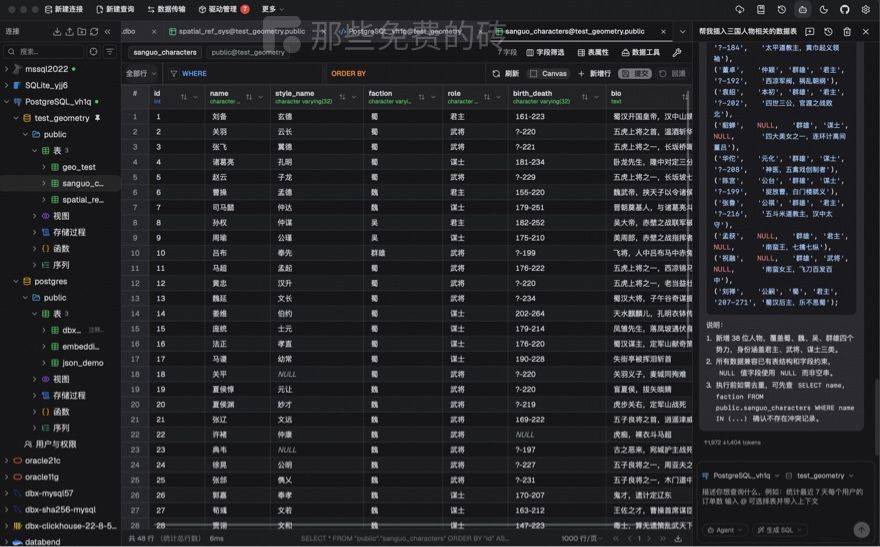
Task: Open AI chat history icon
Action: click(828, 31)
